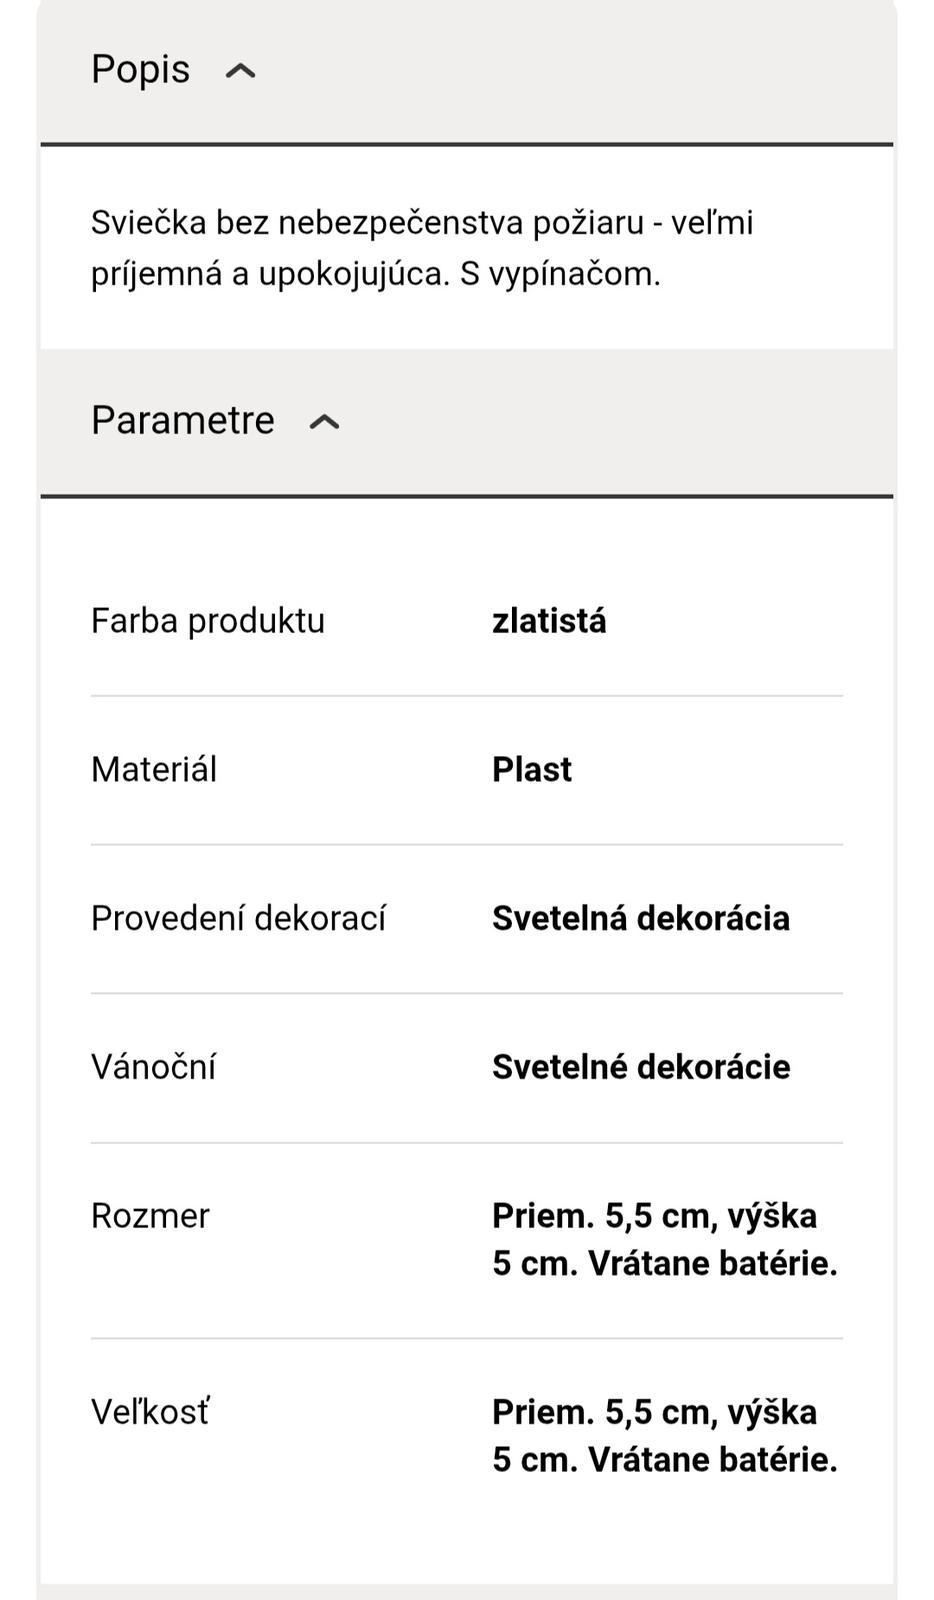Collapse the Popis section chevron
Image resolution: width=934 pixels, height=1600 pixels.
click(241, 71)
